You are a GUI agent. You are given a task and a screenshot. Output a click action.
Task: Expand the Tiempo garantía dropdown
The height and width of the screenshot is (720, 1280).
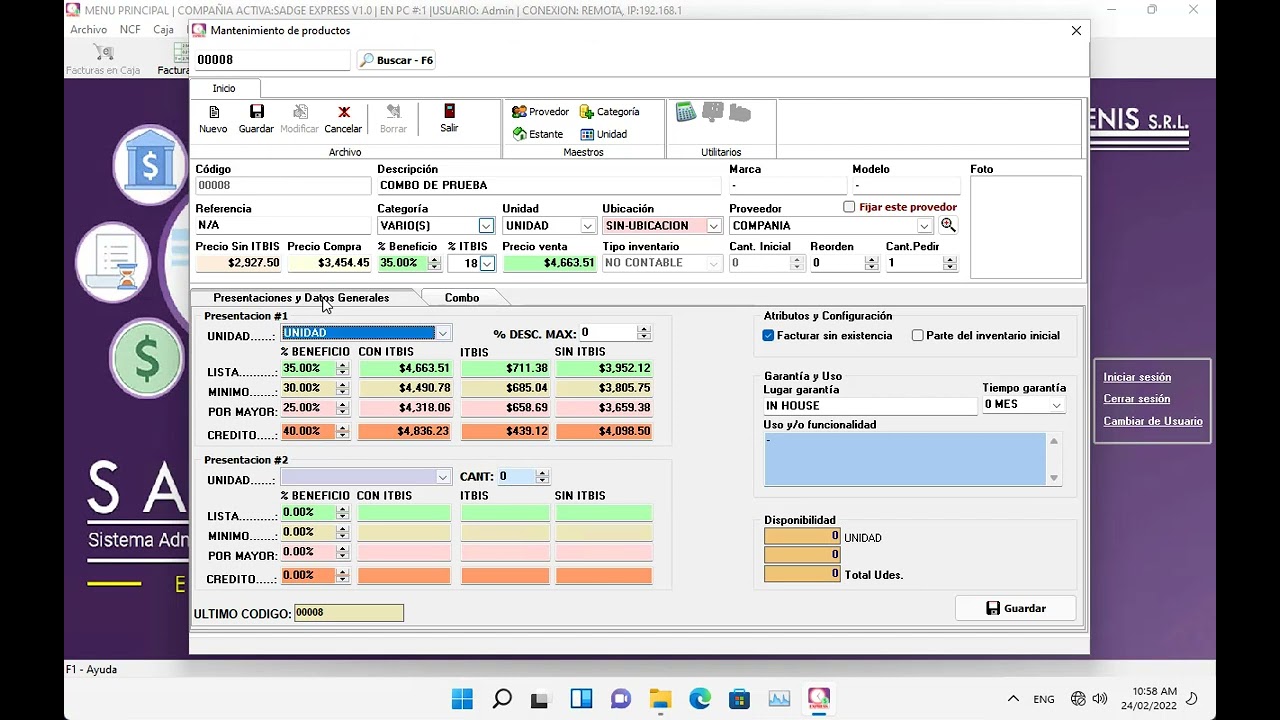(1056, 405)
